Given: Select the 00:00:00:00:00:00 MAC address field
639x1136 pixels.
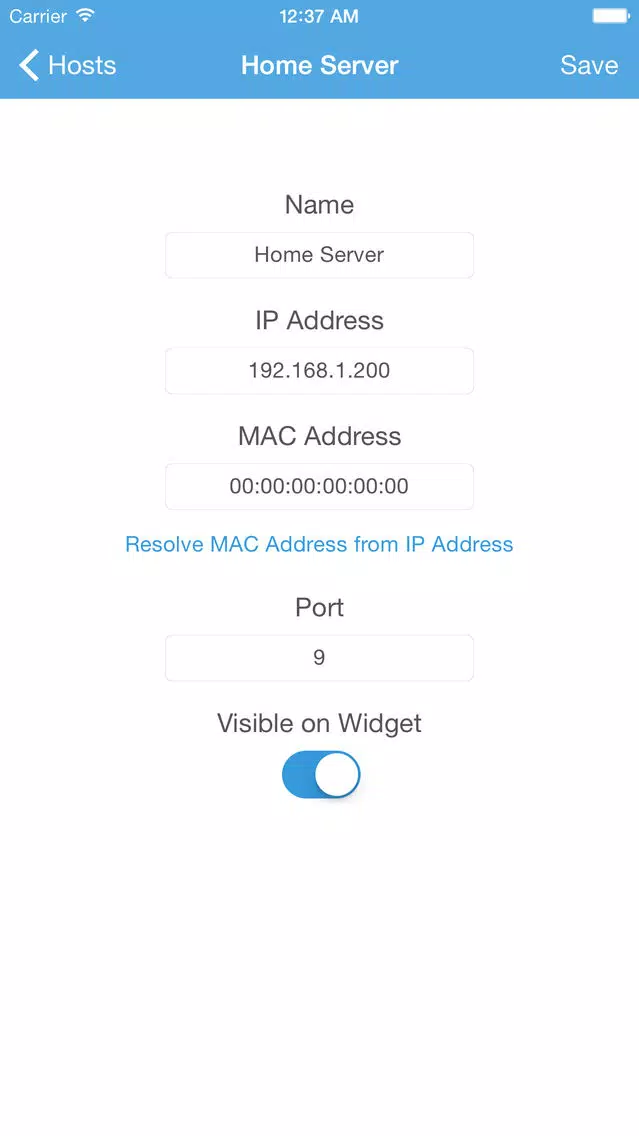Looking at the screenshot, I should tap(320, 486).
